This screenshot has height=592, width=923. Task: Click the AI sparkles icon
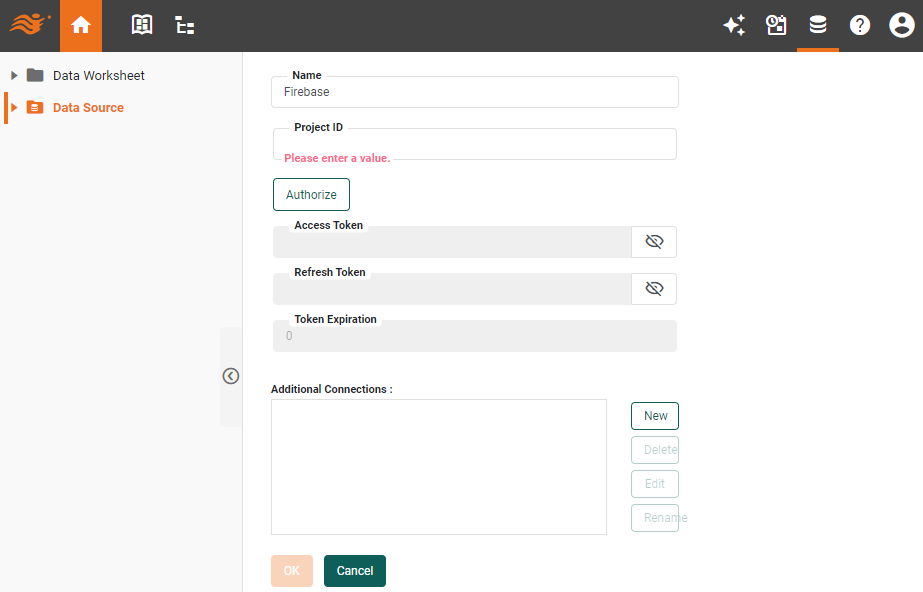735,25
